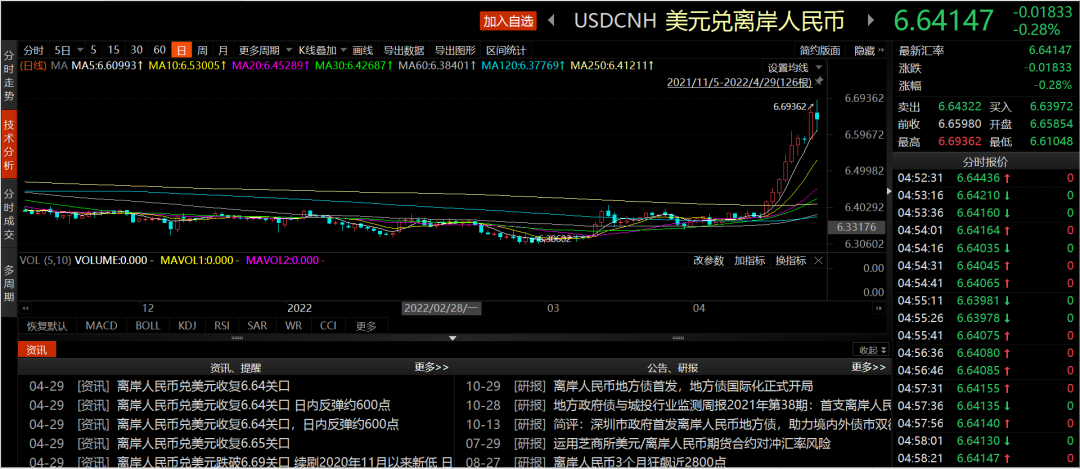Select the 5-minute period

tap(94, 50)
